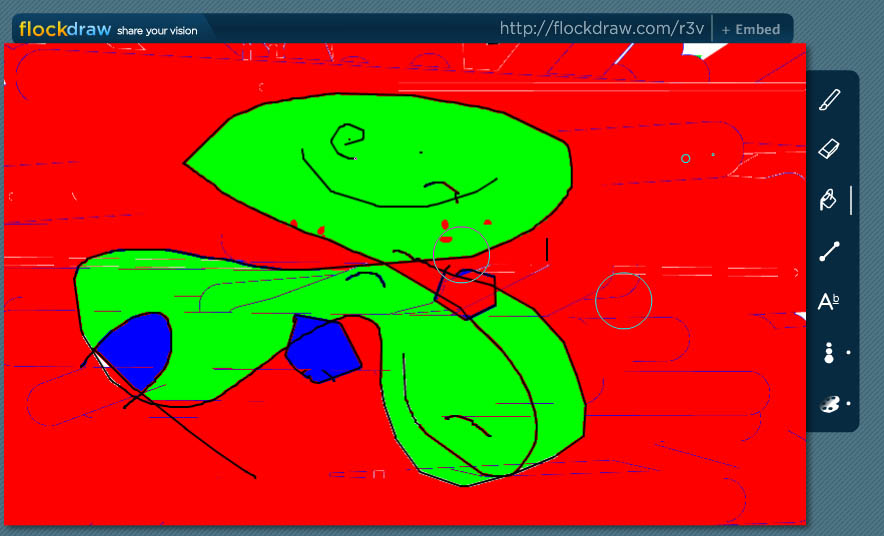
Task: Click the tiny teal circle near top right
Action: [685, 158]
